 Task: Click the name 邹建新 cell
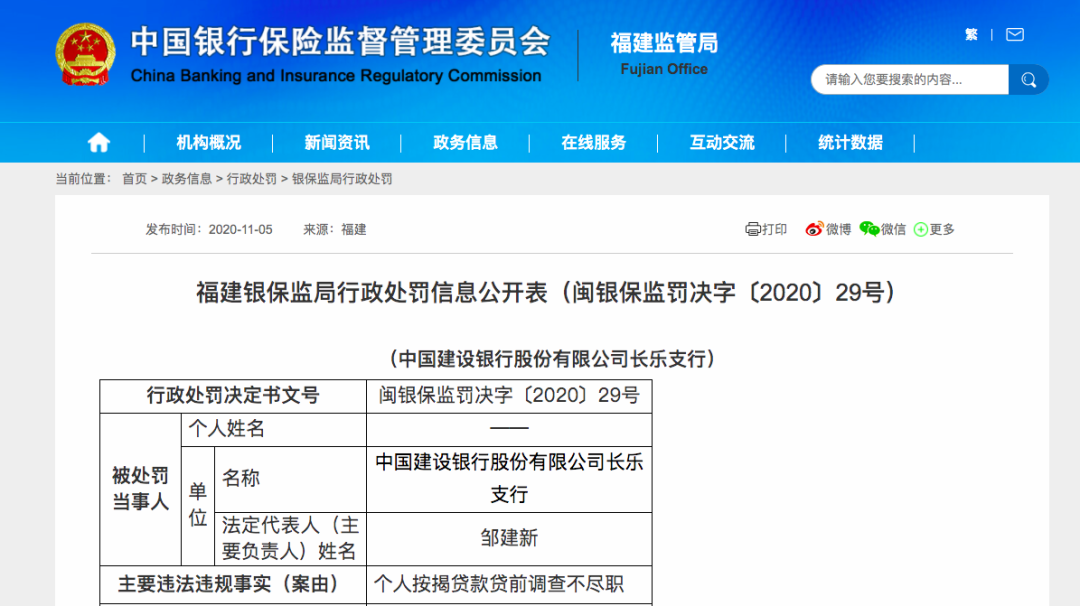pos(509,539)
